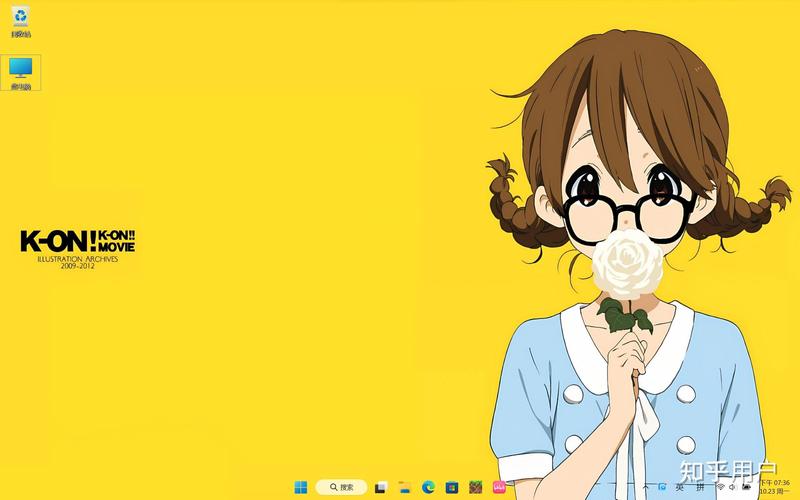Open the Windows Start menu
The width and height of the screenshot is (800, 500).
point(301,487)
